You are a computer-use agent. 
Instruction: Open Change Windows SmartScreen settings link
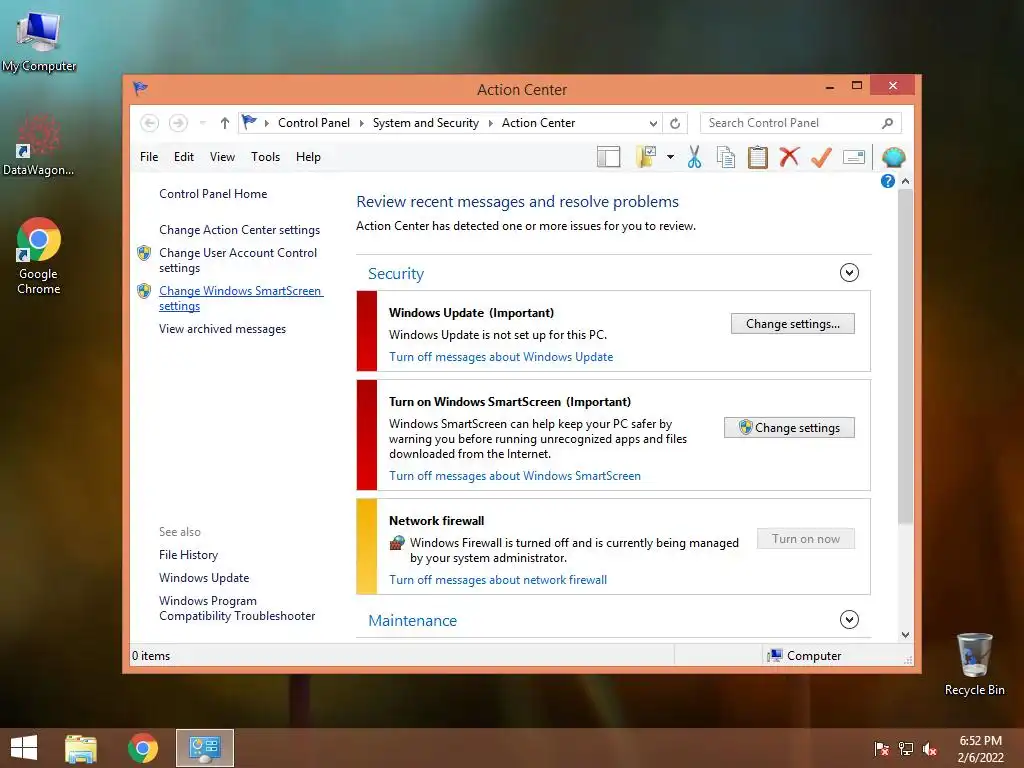tap(241, 298)
